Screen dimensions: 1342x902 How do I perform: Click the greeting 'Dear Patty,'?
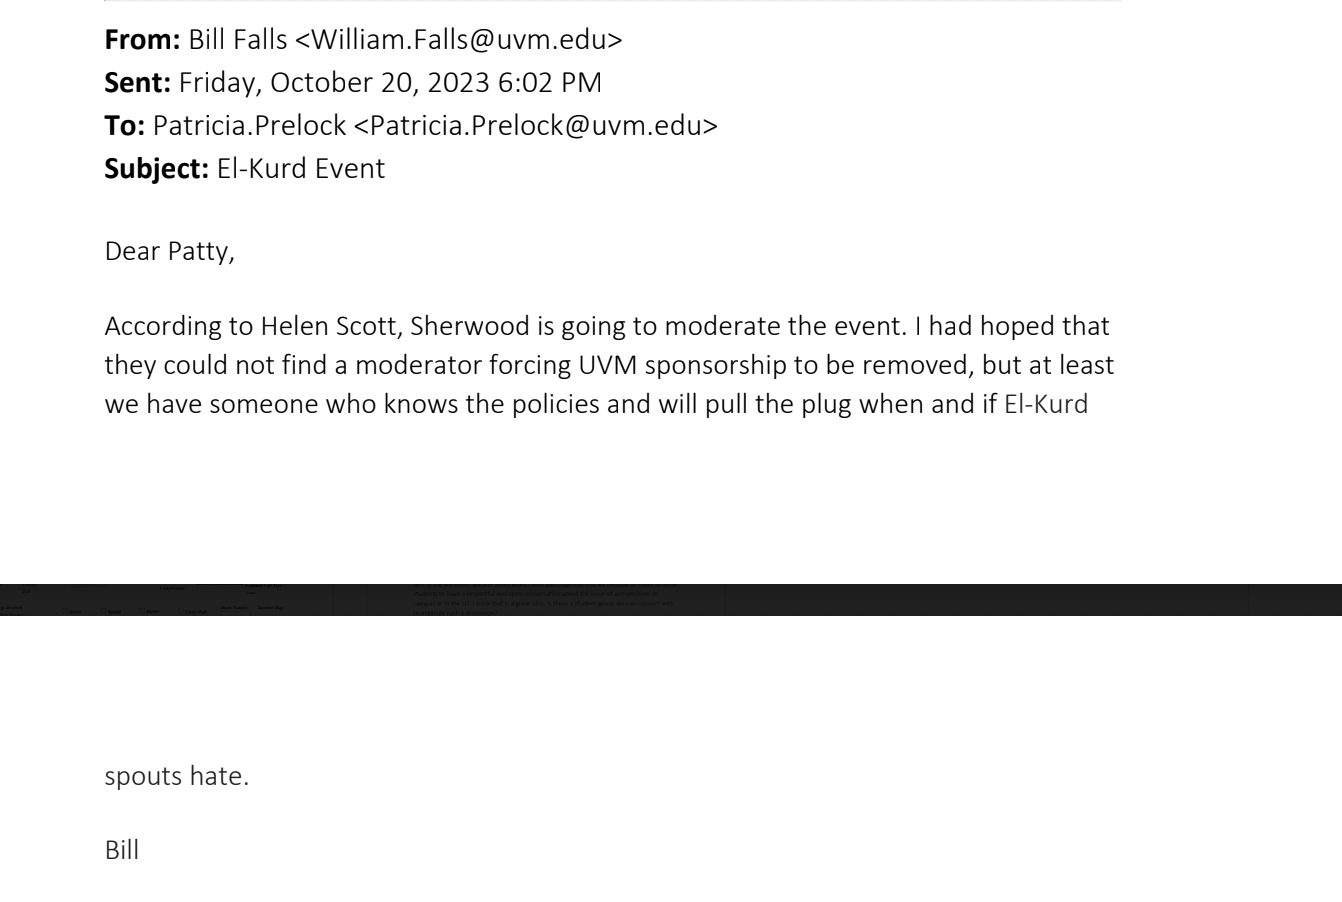[170, 252]
